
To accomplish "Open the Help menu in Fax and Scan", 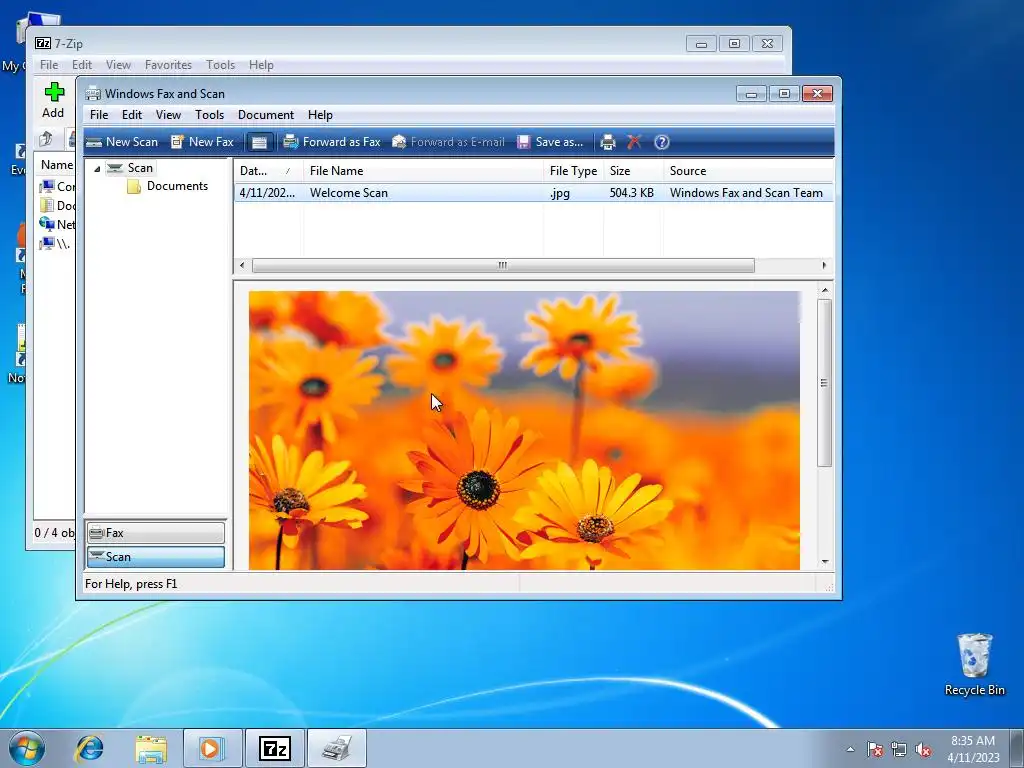I will coord(320,115).
